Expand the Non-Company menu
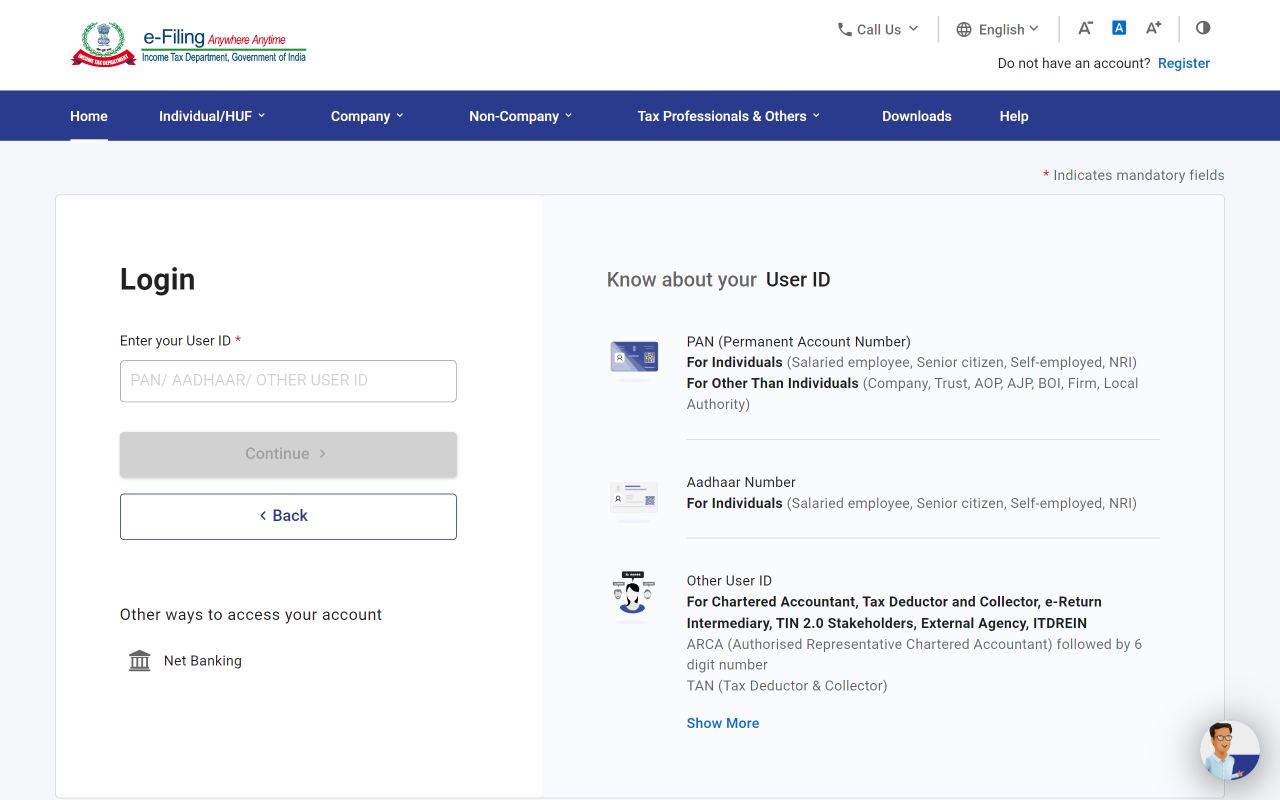 [x=521, y=116]
